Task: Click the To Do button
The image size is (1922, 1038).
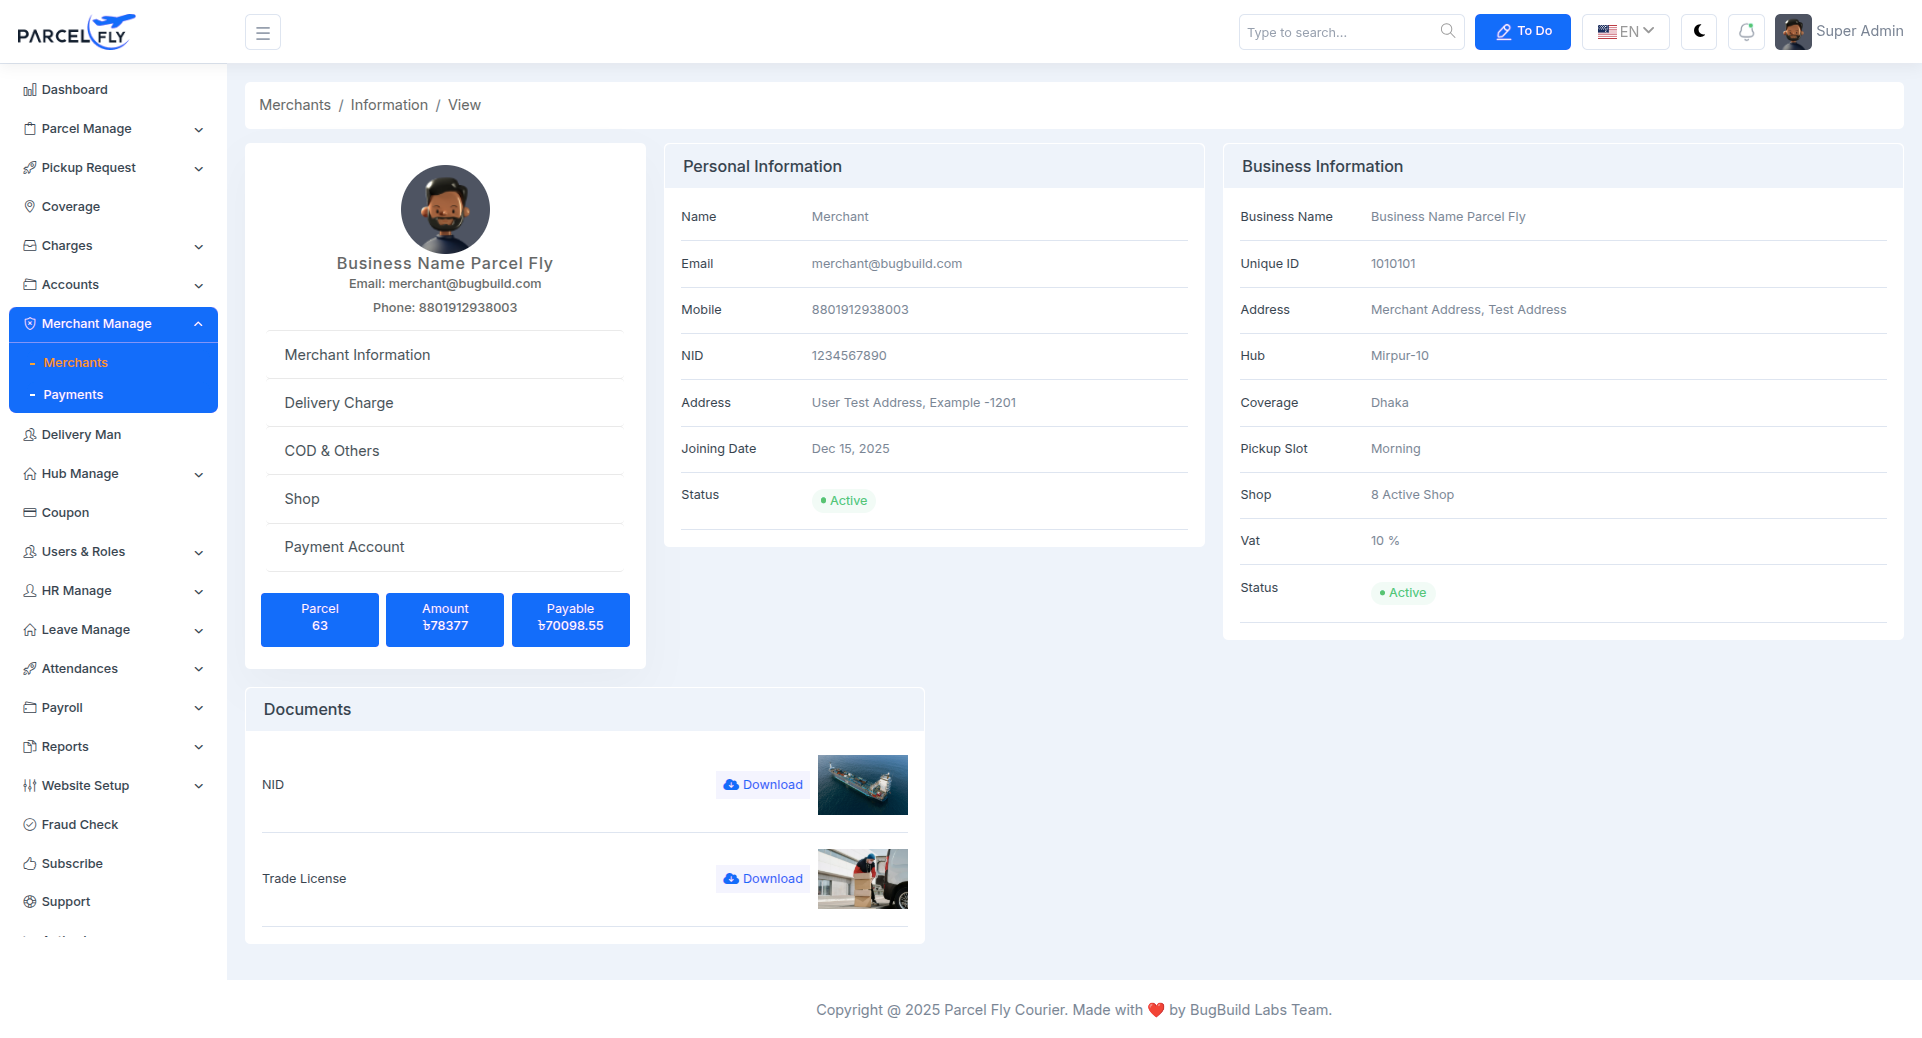Action: click(x=1522, y=32)
